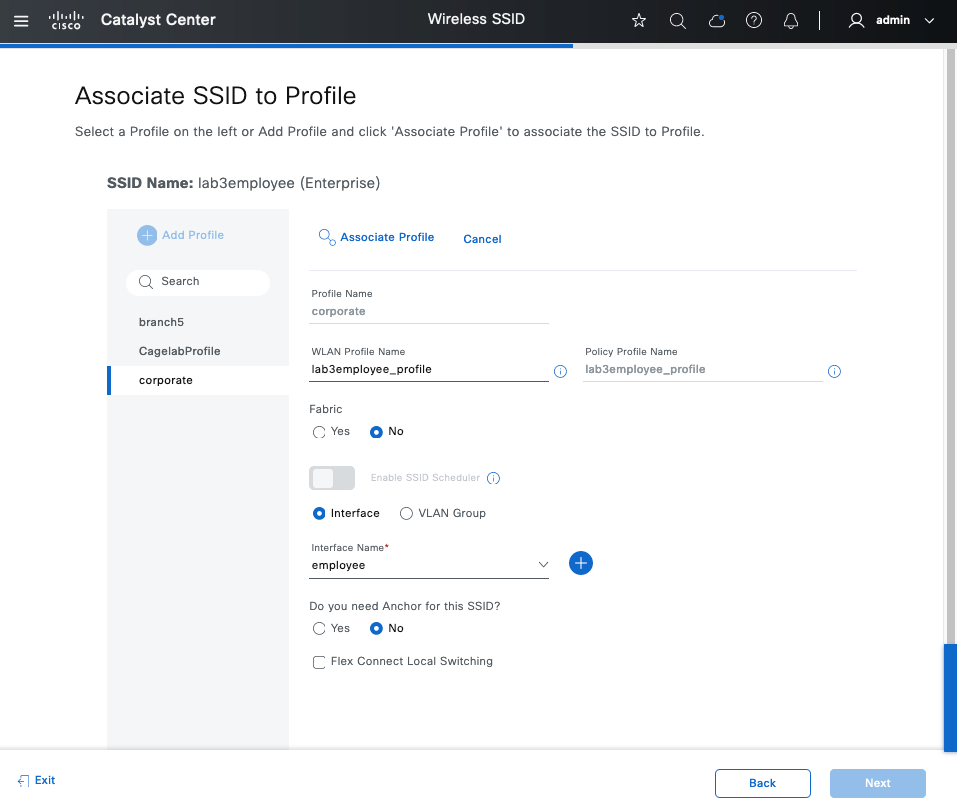Screen dimensions: 957x811
Task: Expand the Interface Name dropdown
Action: (543, 565)
